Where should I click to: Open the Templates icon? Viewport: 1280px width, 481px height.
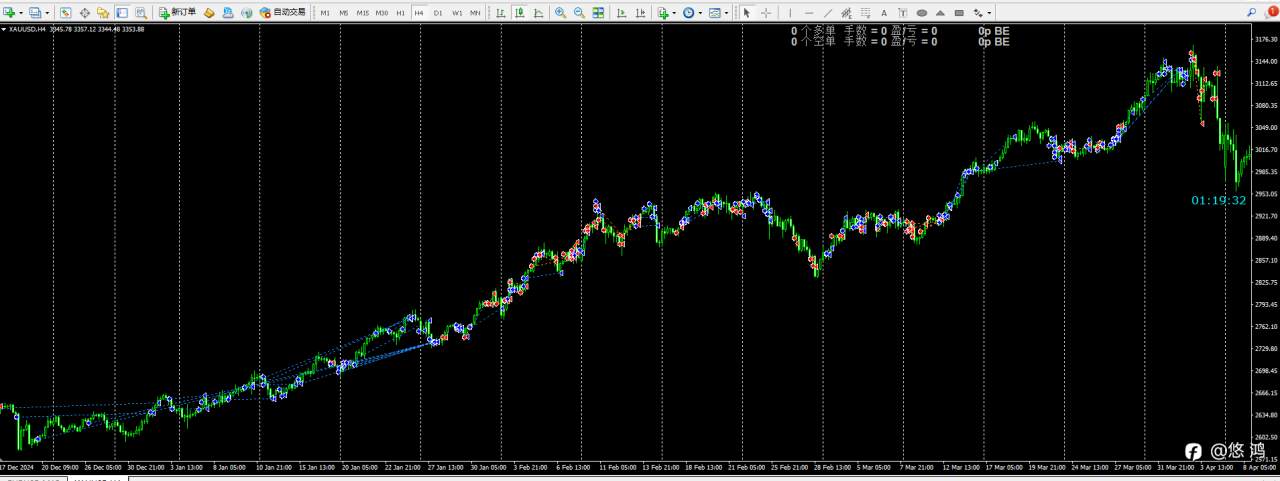pyautogui.click(x=715, y=12)
